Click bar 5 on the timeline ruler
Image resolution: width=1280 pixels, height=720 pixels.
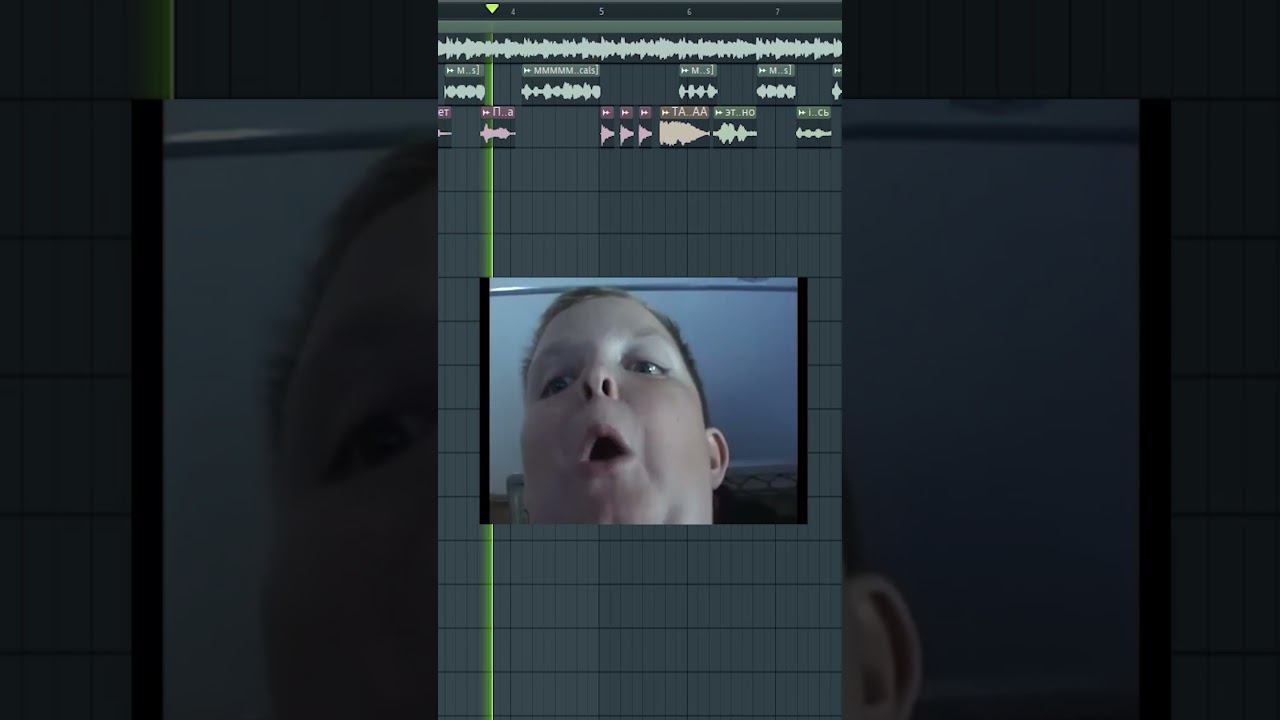click(x=601, y=12)
